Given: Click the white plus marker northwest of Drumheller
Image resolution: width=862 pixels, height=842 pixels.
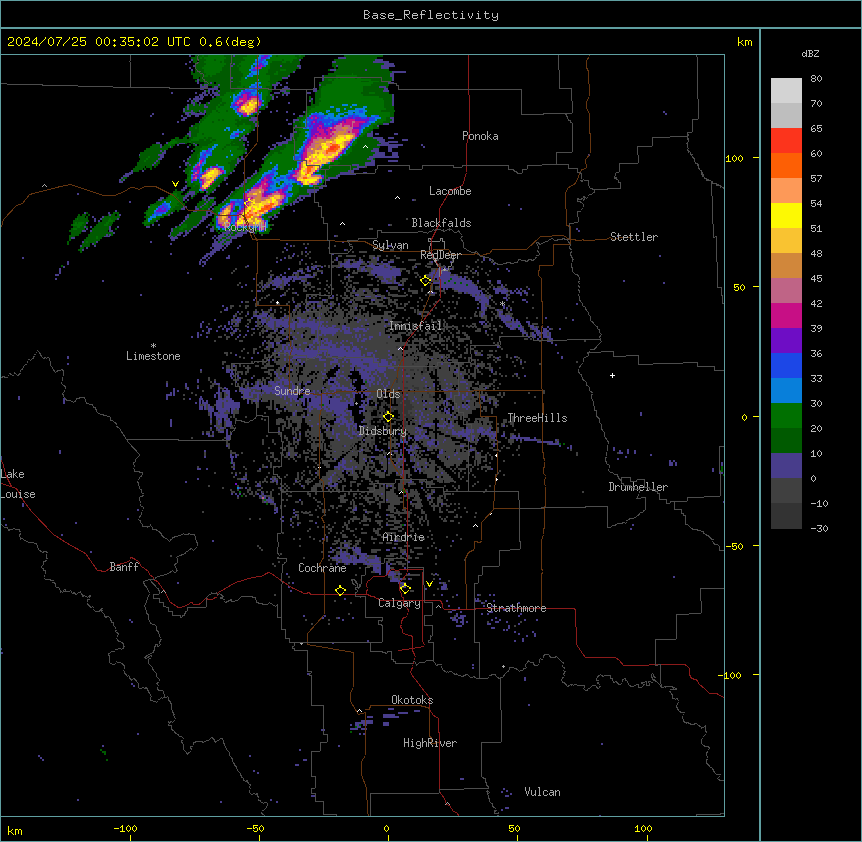Looking at the screenshot, I should [612, 375].
